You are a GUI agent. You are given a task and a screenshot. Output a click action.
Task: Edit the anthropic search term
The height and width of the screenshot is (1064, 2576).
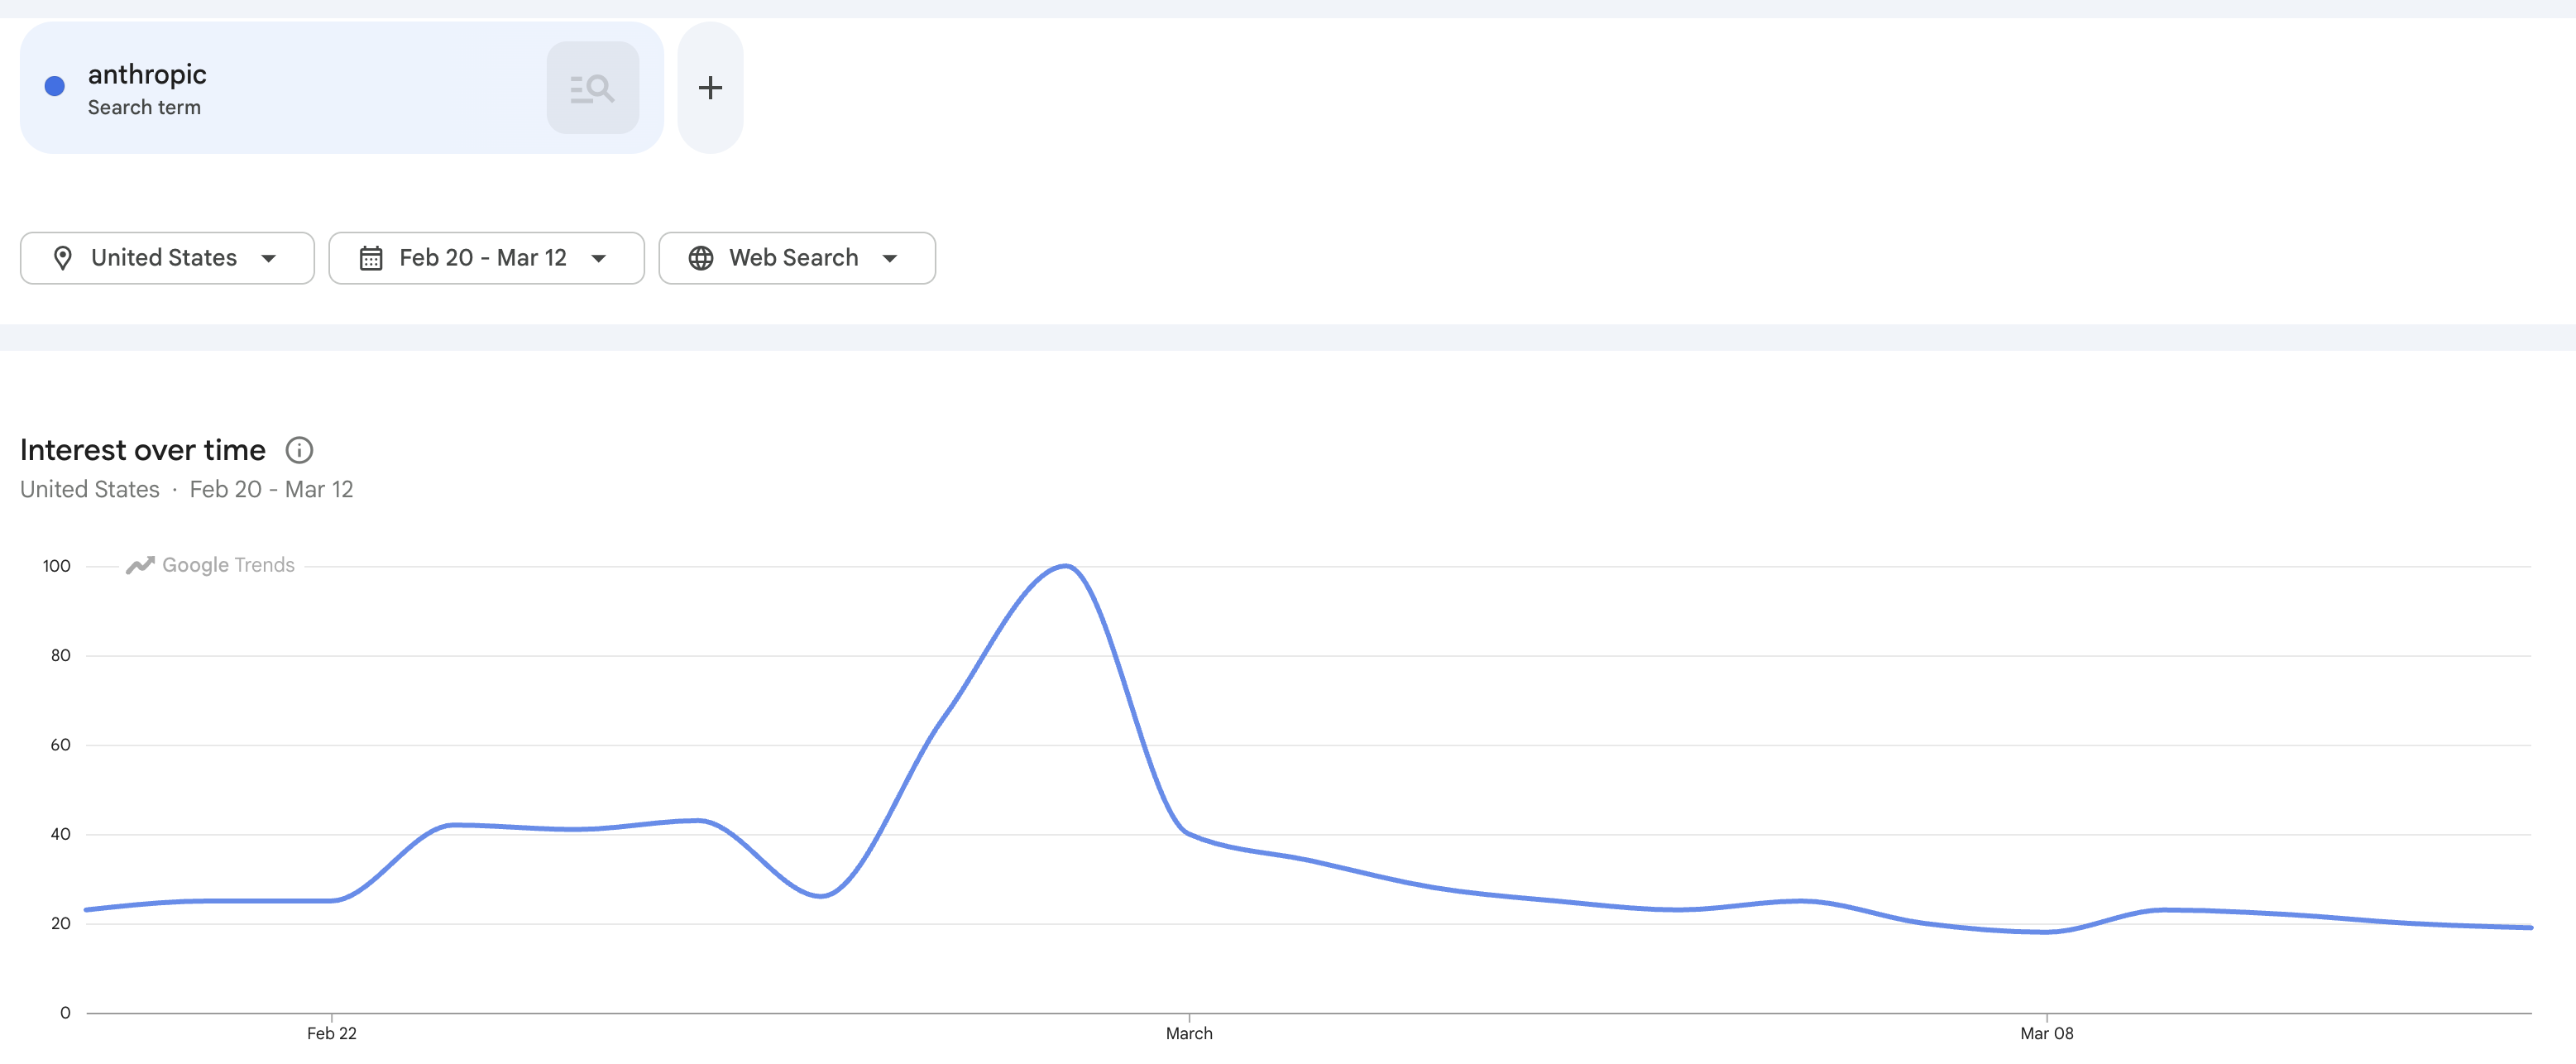[147, 74]
